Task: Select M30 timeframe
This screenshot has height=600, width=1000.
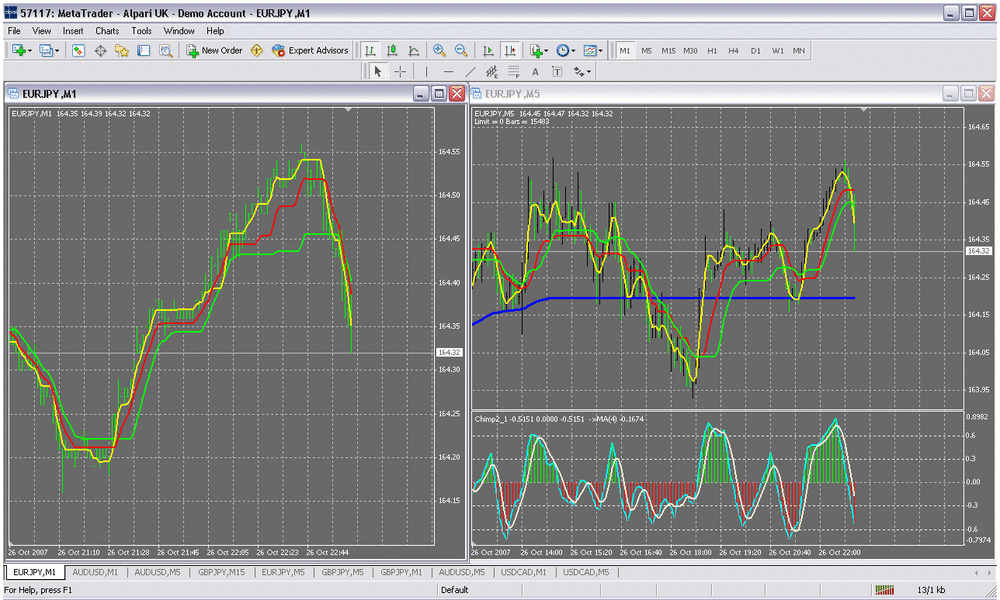Action: 690,50
